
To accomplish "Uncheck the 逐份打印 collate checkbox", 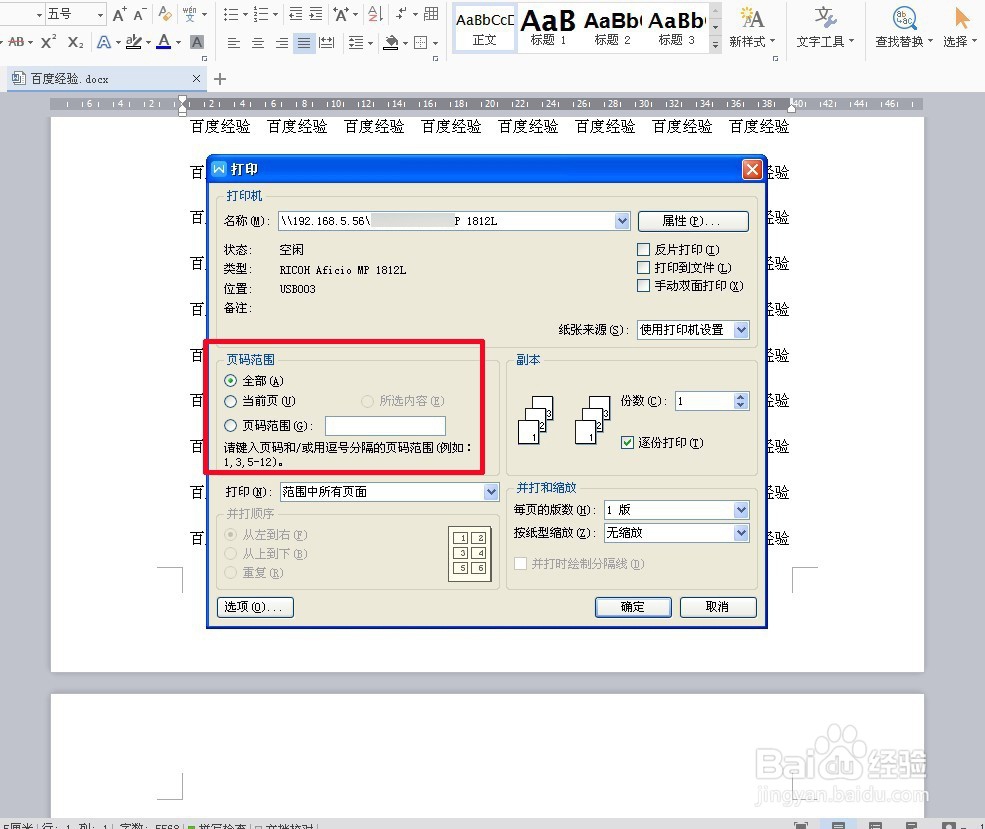I will tap(627, 443).
